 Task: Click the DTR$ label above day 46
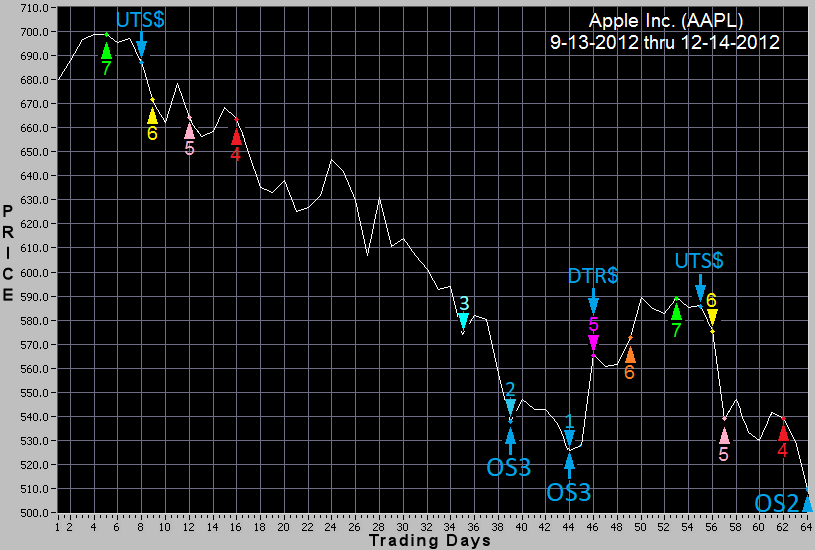[x=593, y=276]
